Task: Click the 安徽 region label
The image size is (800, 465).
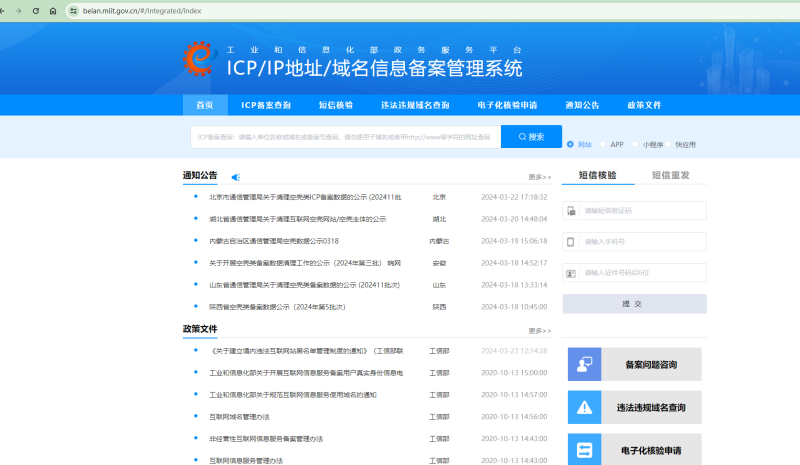Action: 439,263
